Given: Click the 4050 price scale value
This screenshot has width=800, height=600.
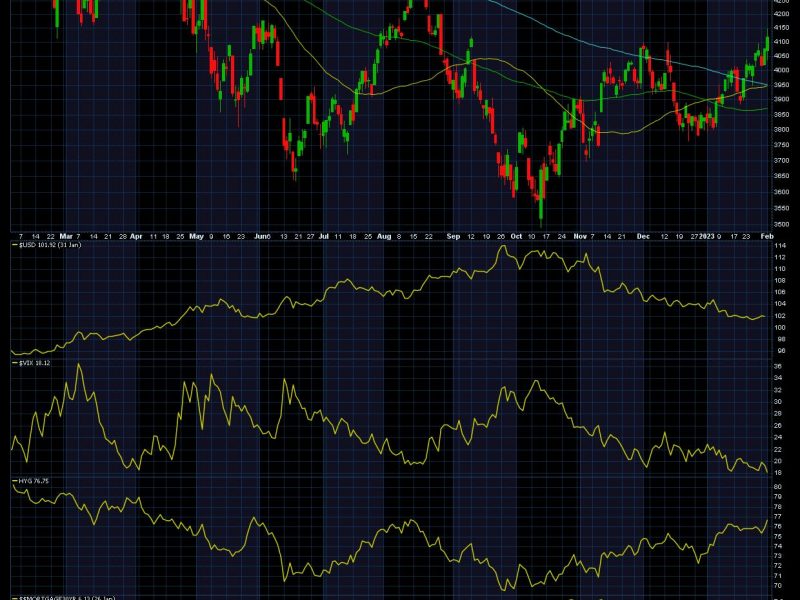Looking at the screenshot, I should [x=781, y=56].
